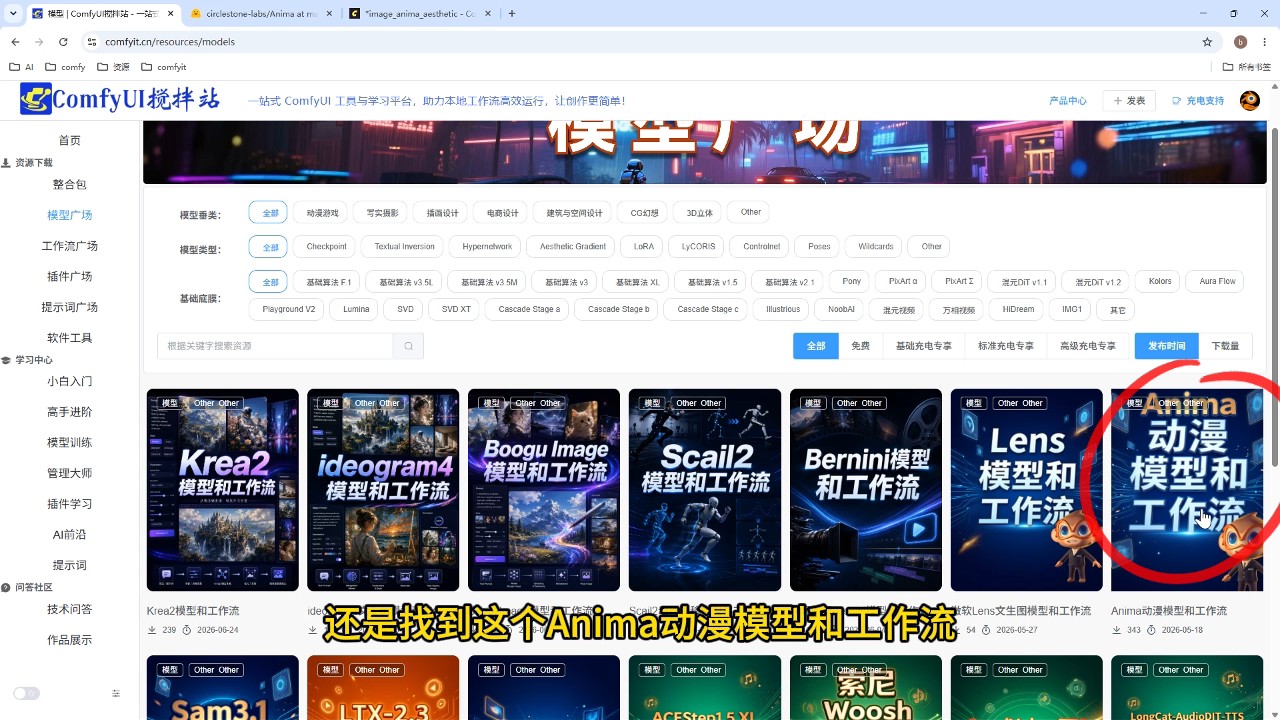Choose the 基础算法 F.1 base model filter
Image resolution: width=1280 pixels, height=720 pixels.
coord(328,282)
